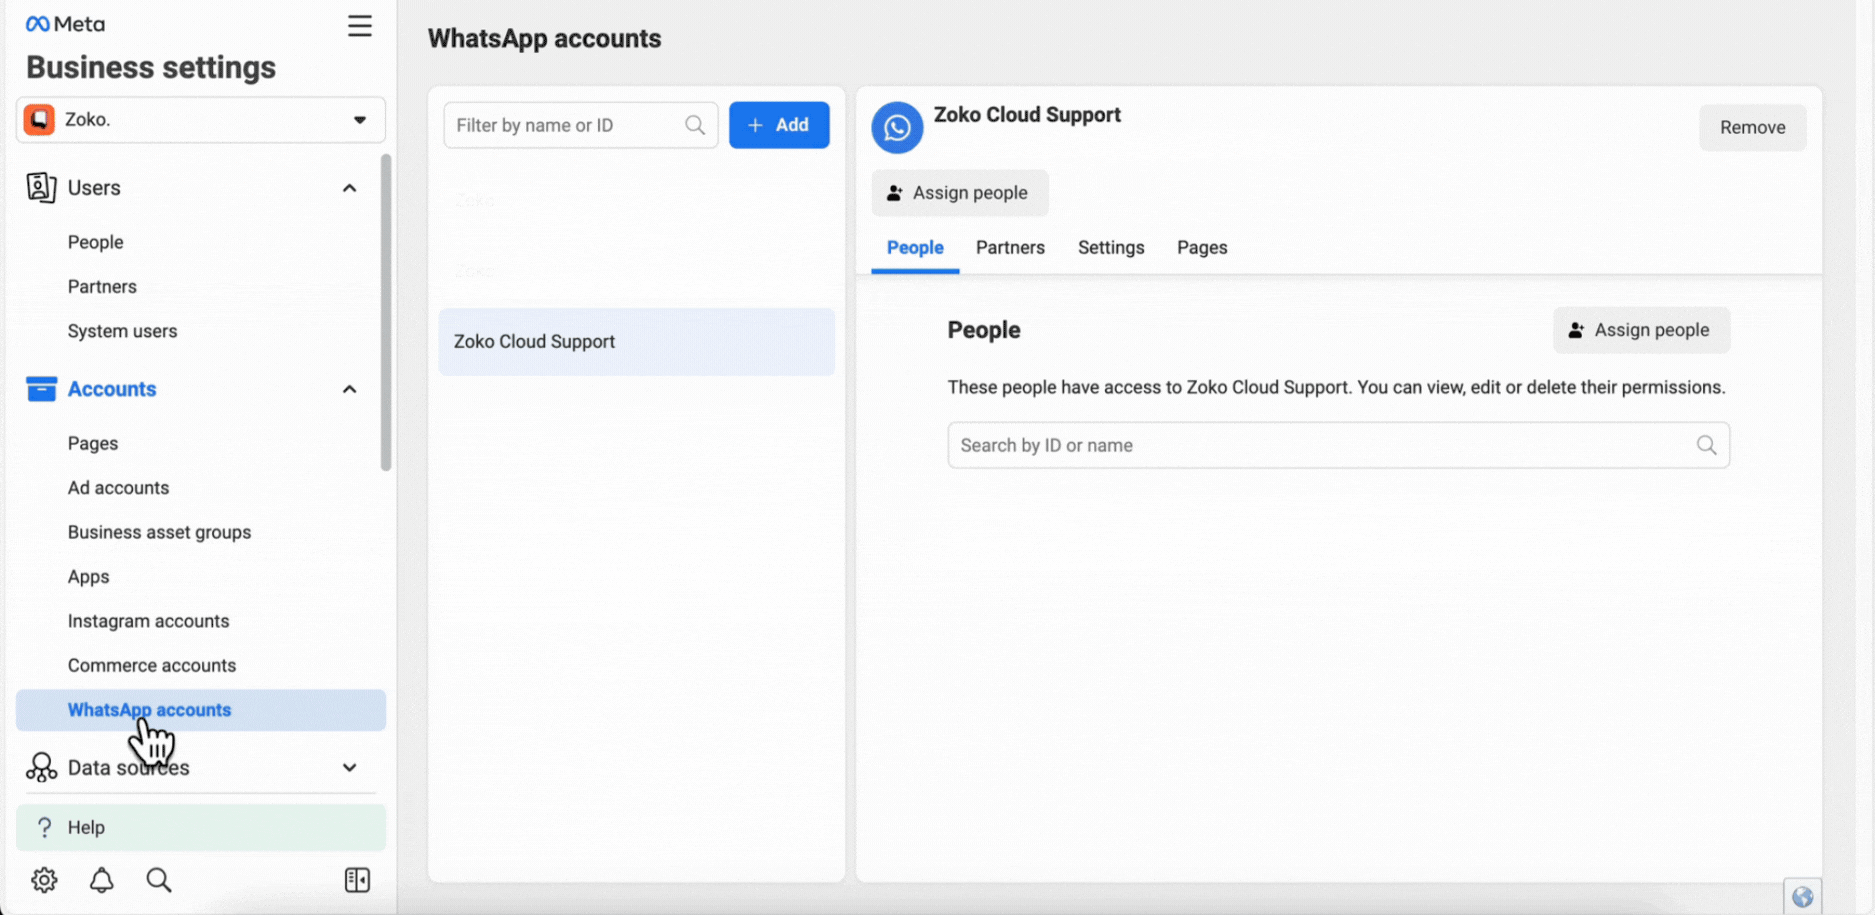Screen dimensions: 1875x915
Task: Open the hamburger menu icon
Action: (x=360, y=26)
